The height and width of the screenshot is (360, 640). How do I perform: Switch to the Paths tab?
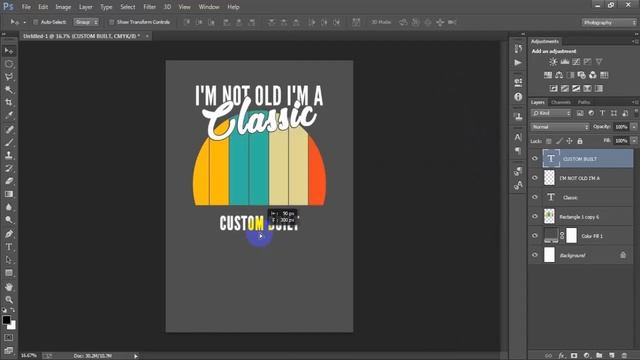[x=584, y=102]
